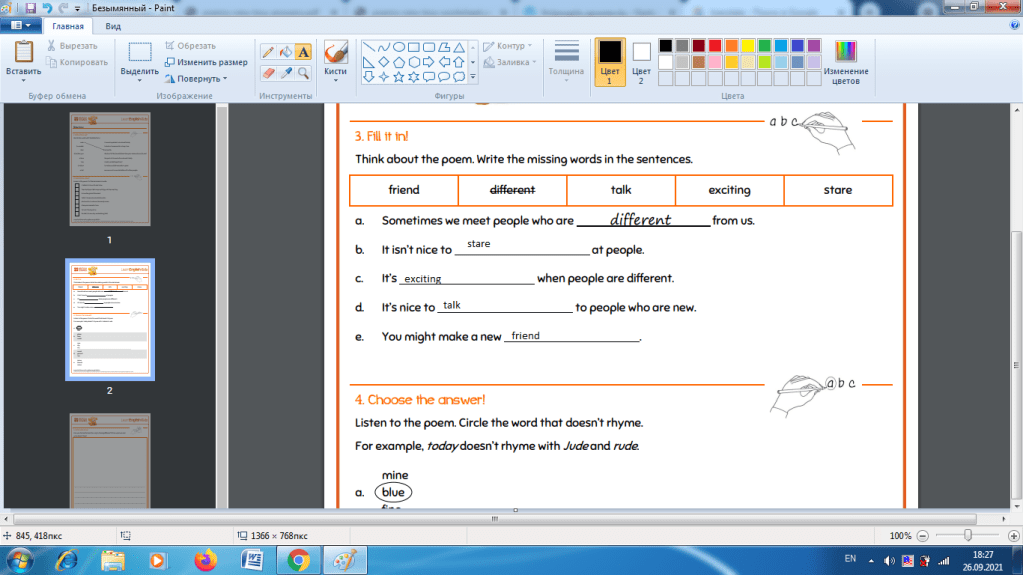1023x575 pixels.
Task: Select Цвет 2 as active color
Action: pos(641,62)
